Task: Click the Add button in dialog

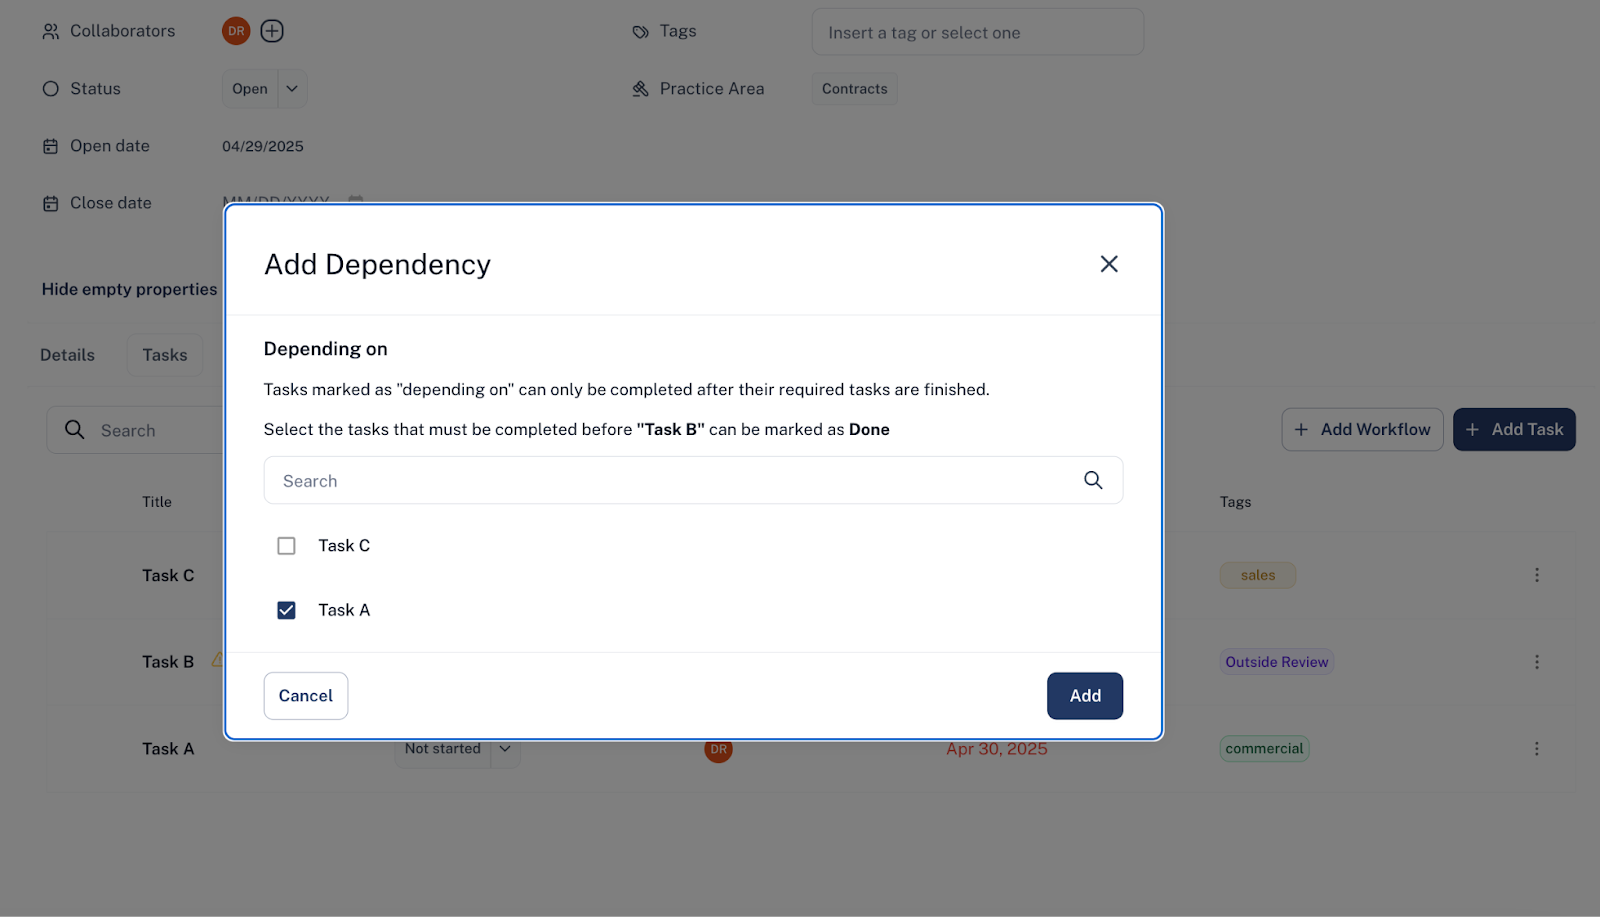Action: (x=1085, y=696)
